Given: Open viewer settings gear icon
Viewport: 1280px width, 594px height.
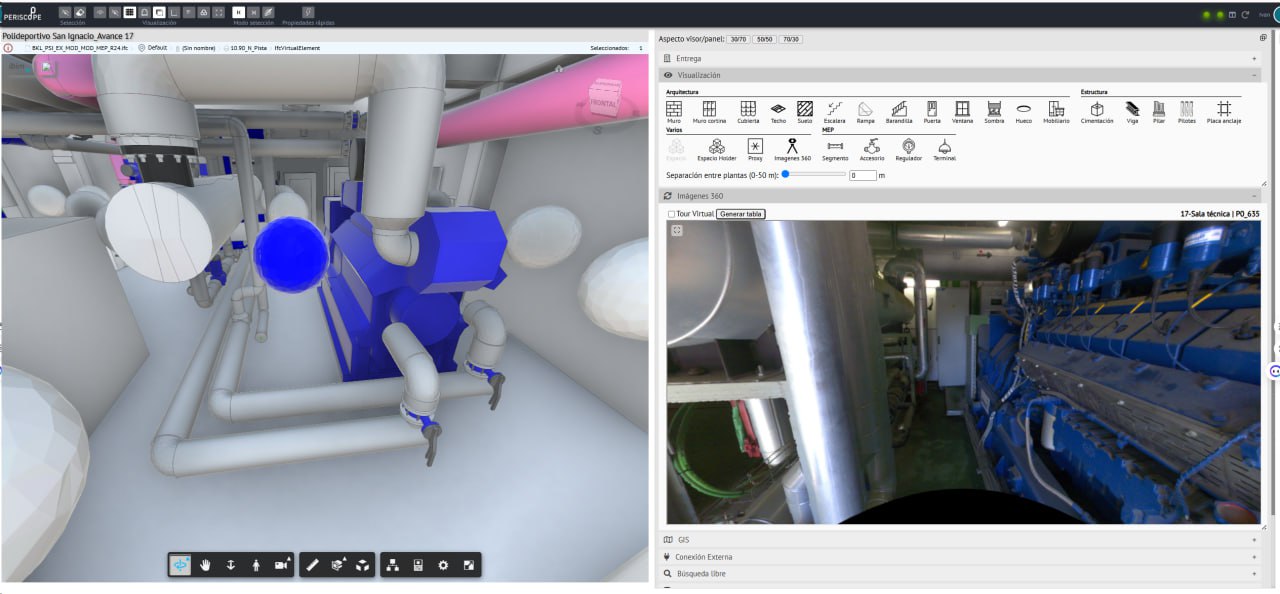Looking at the screenshot, I should click(443, 565).
